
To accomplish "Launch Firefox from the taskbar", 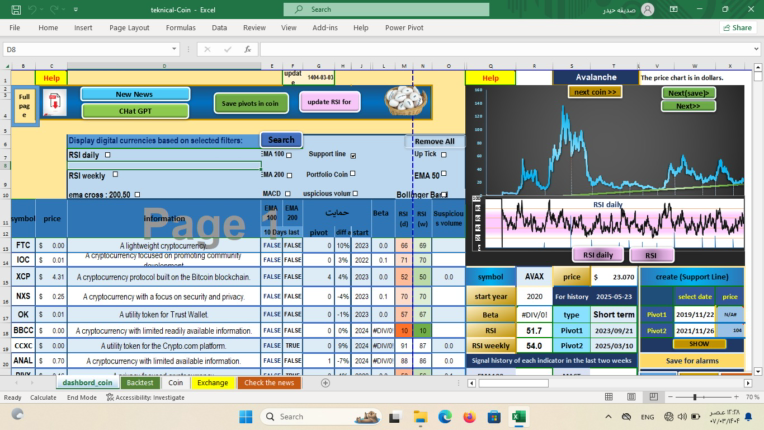I will (x=469, y=417).
